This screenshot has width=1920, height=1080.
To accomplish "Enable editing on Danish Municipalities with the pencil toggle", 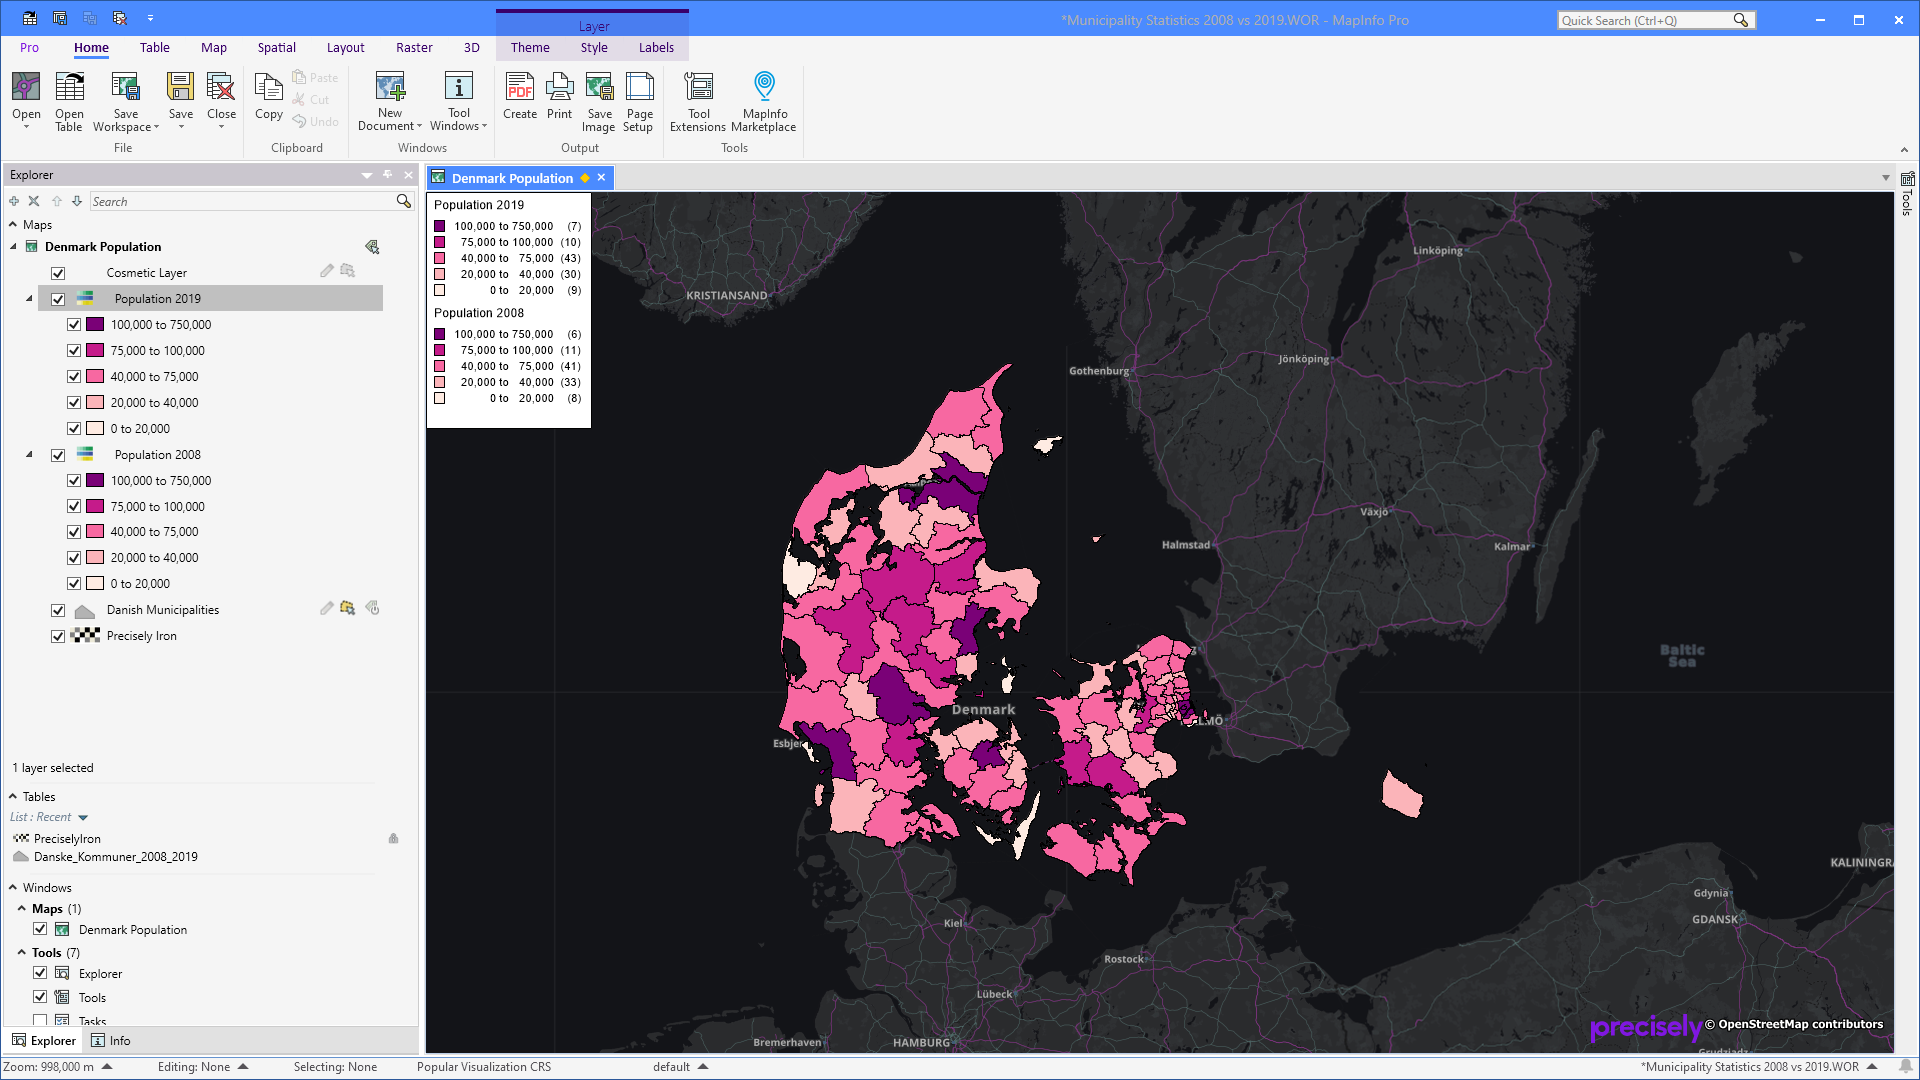I will tap(326, 608).
